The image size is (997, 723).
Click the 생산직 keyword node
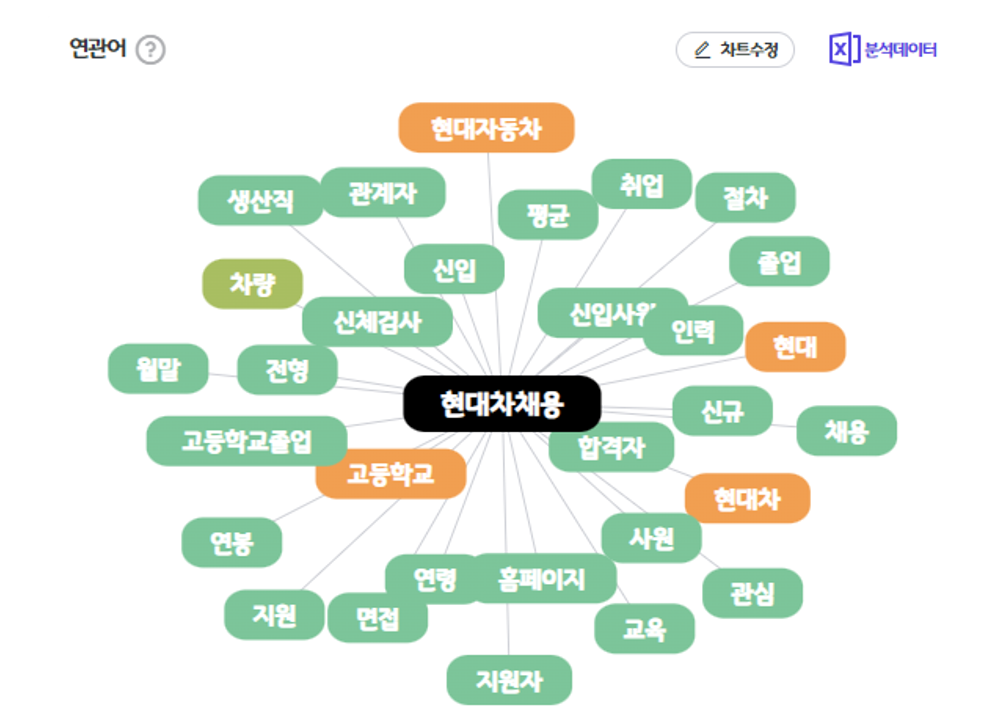(261, 200)
